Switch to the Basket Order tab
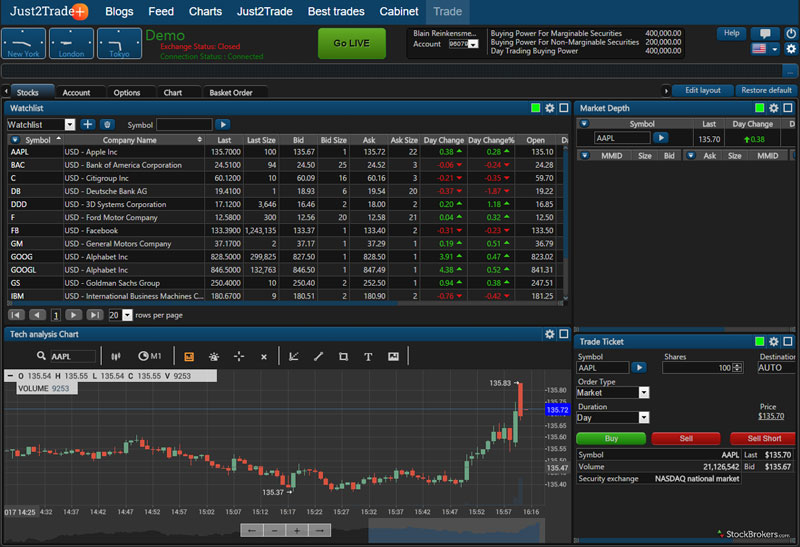The height and width of the screenshot is (547, 800). tap(231, 92)
